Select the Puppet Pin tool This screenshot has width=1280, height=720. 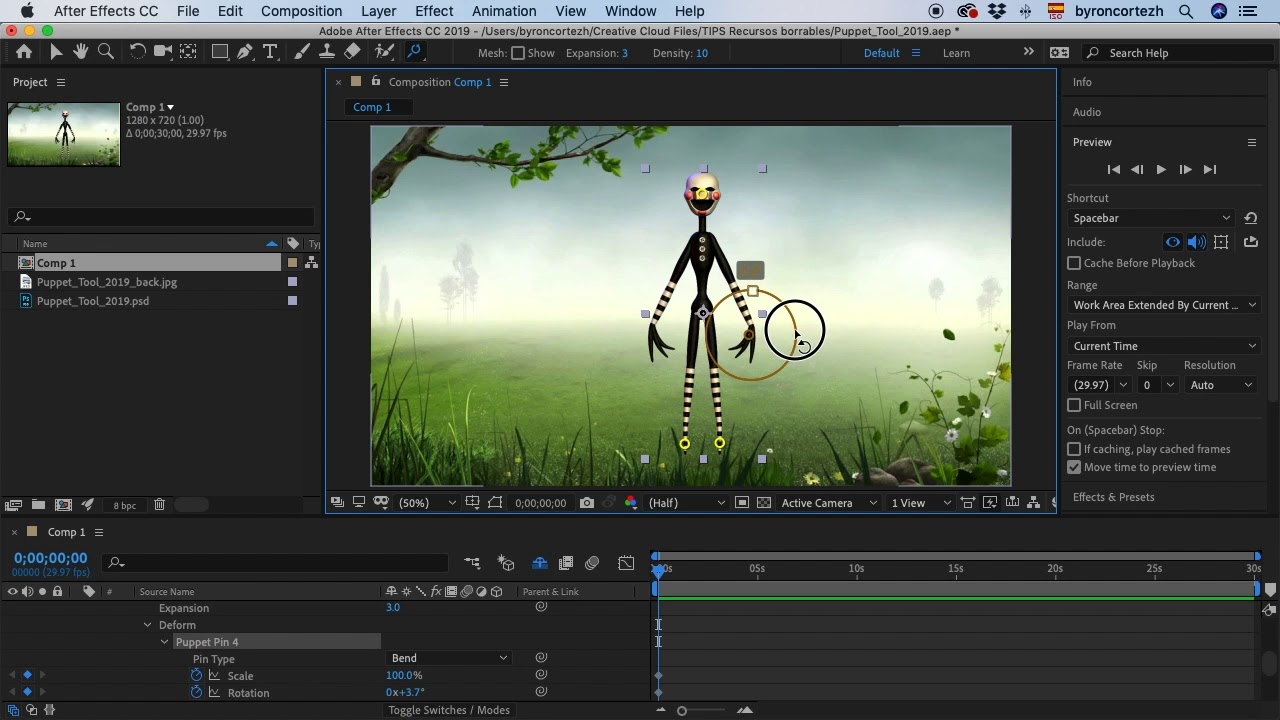[414, 52]
